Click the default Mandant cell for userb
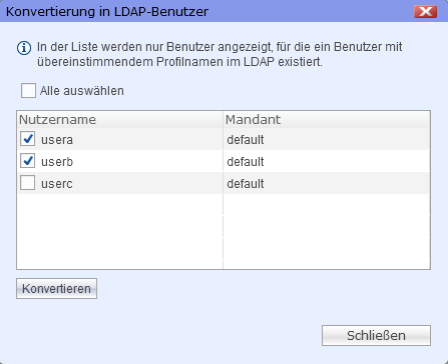Screen dimensions: 448x364 tap(245, 162)
